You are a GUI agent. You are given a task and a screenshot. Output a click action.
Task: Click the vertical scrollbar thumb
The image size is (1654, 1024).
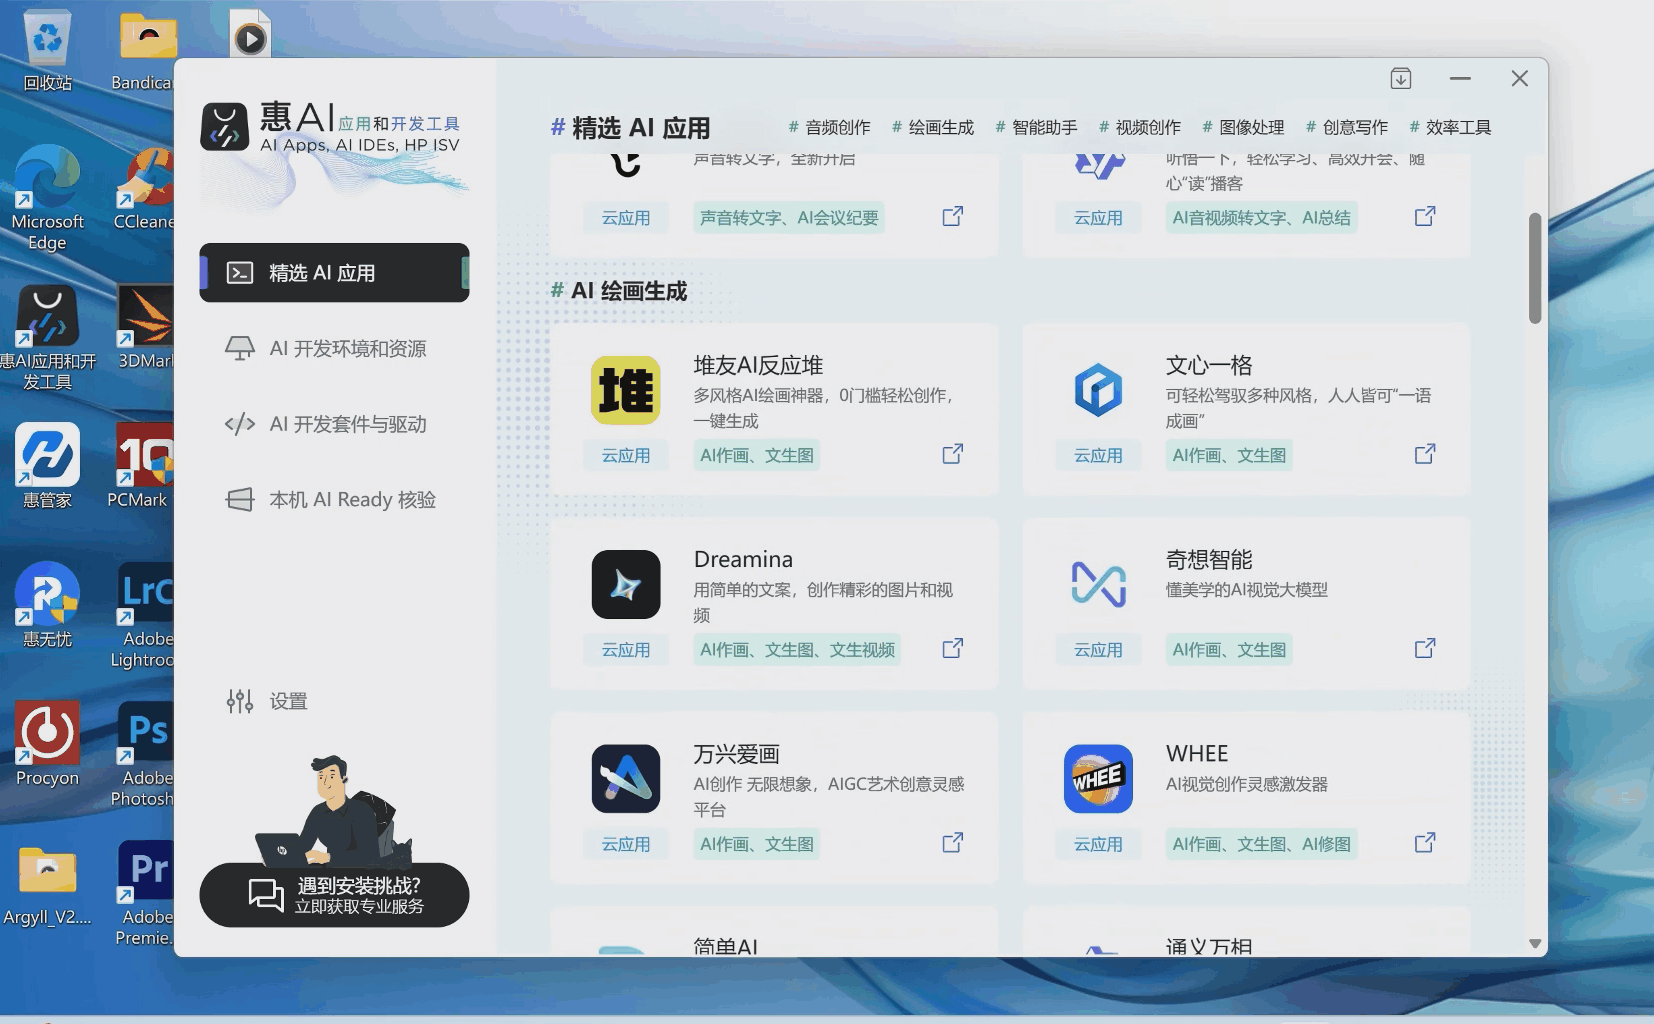pos(1535,268)
